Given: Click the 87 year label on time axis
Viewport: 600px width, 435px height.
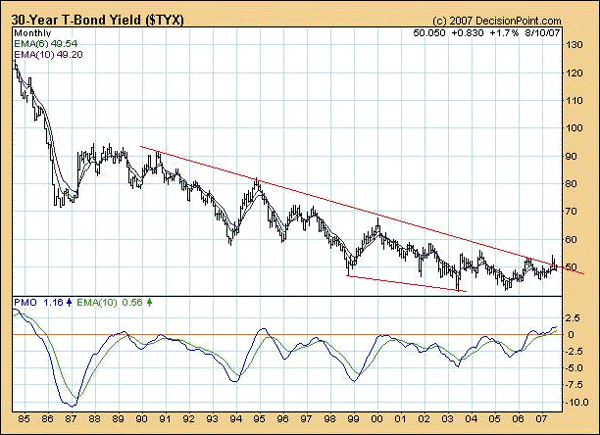Looking at the screenshot, I should pyautogui.click(x=71, y=419).
